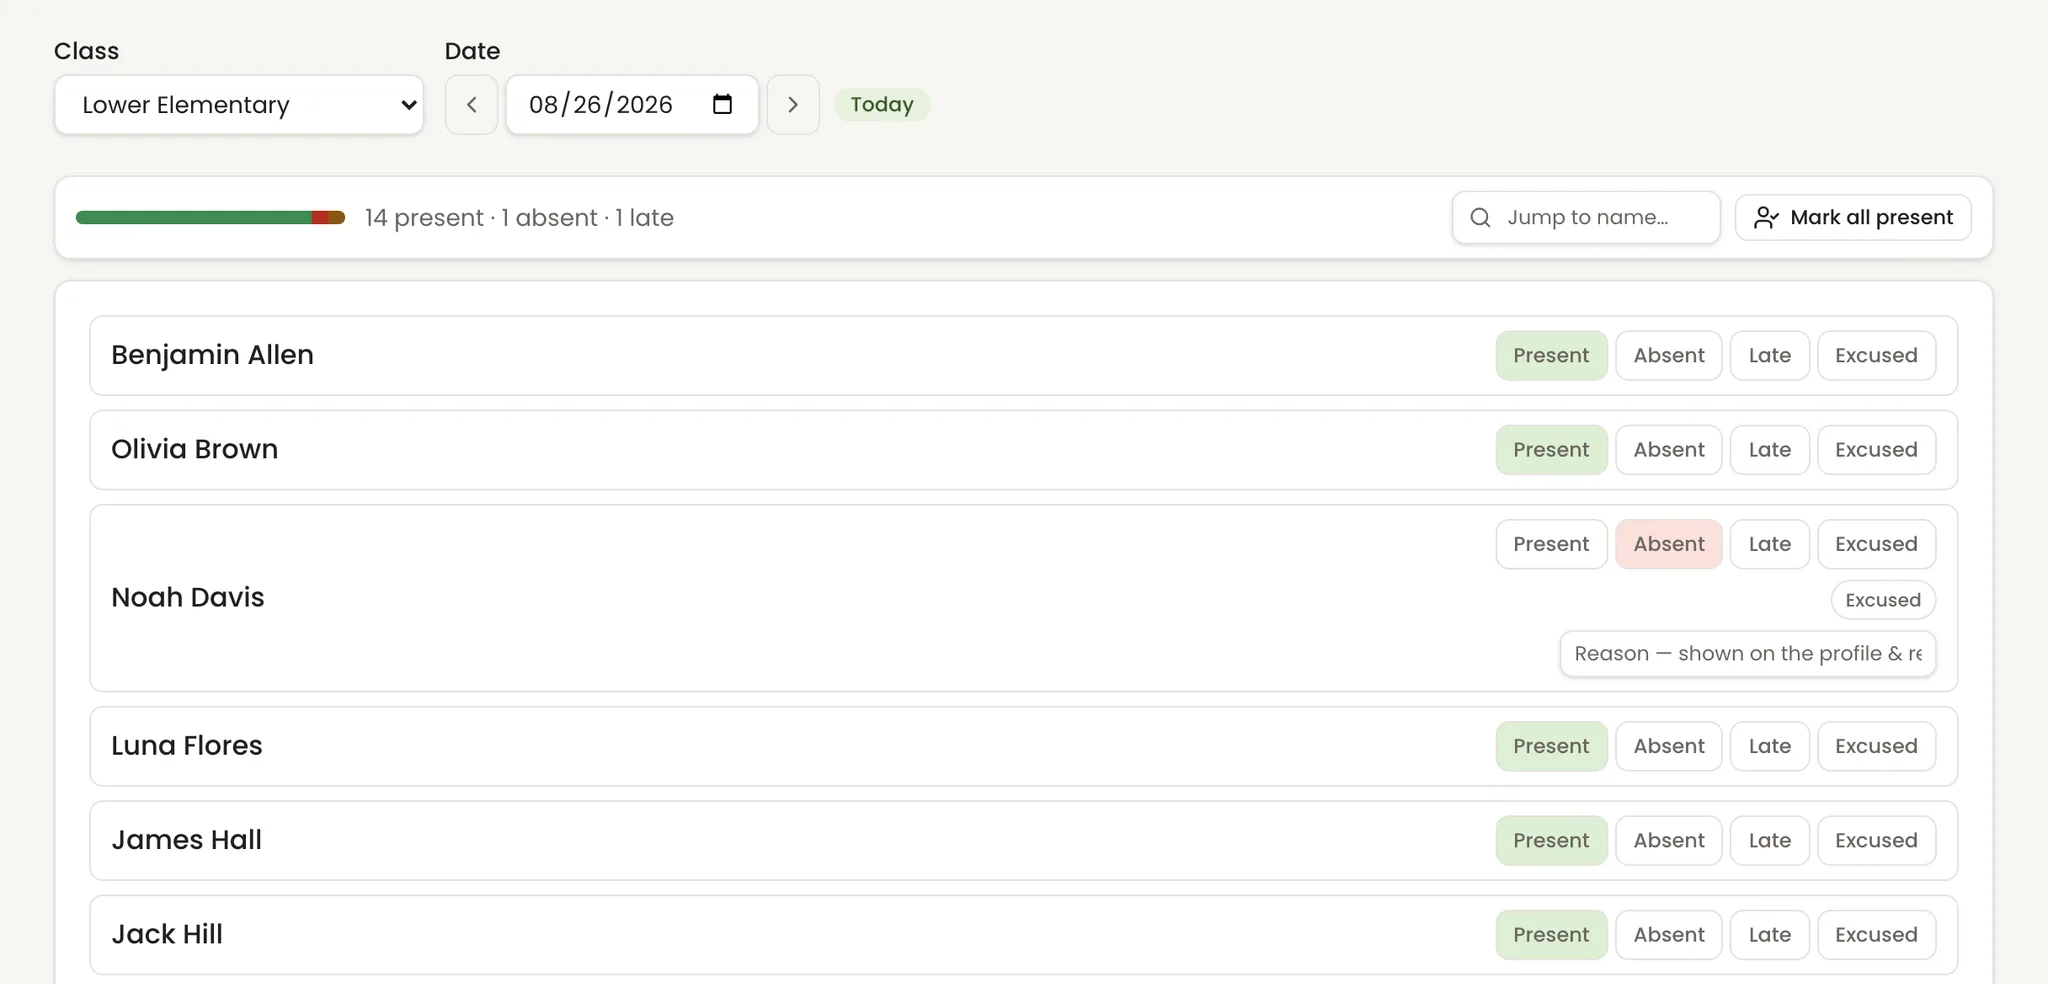This screenshot has width=2048, height=984.
Task: Mark Olivia Brown as Excused
Action: [x=1876, y=450]
